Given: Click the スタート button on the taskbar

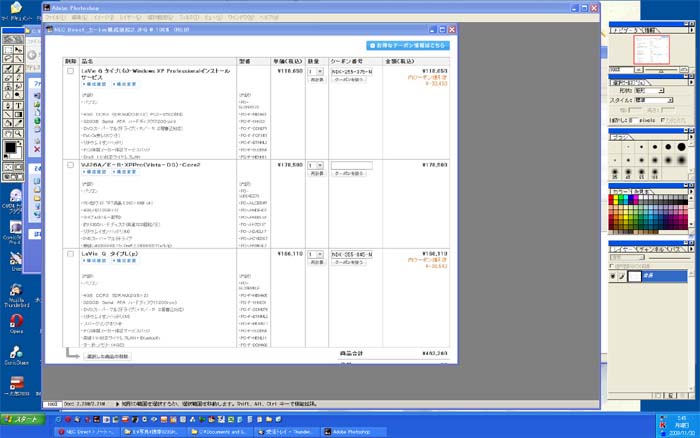Looking at the screenshot, I should [22, 419].
